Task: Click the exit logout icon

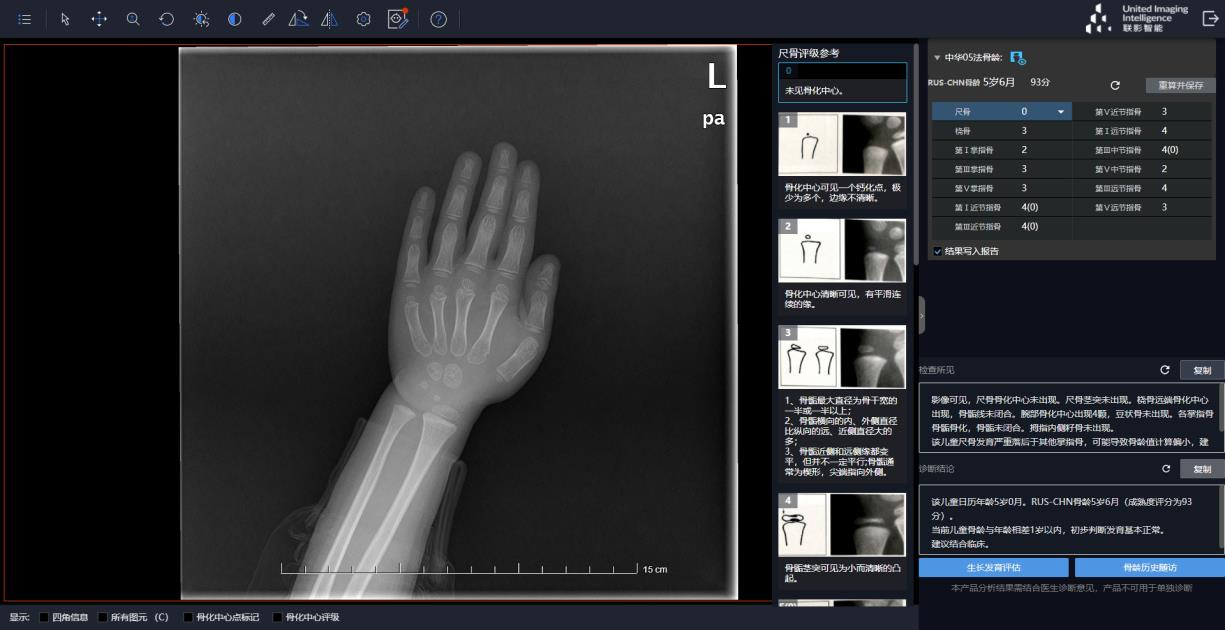Action: (x=1210, y=18)
